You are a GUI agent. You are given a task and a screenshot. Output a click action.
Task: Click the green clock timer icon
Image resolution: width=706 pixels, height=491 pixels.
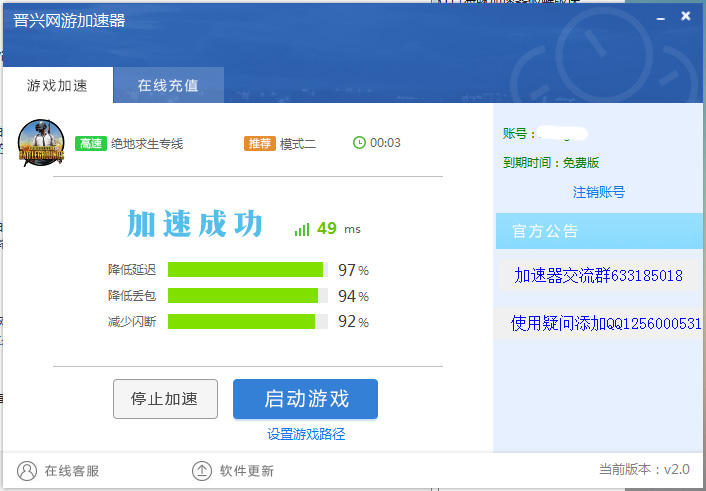coord(359,143)
